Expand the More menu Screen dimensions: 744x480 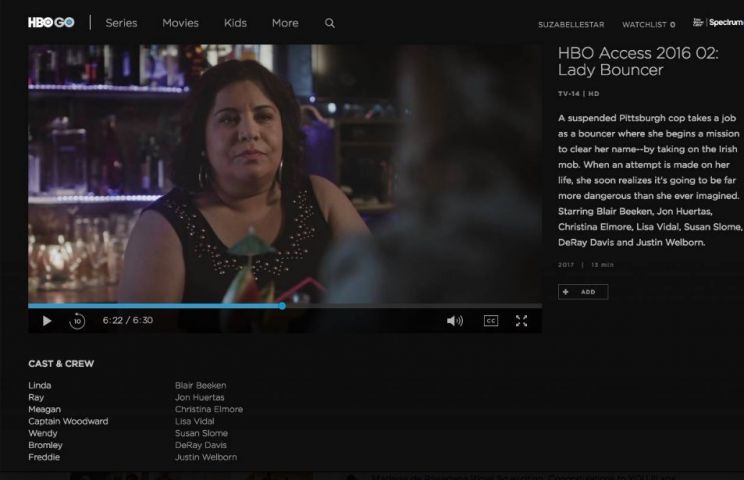coord(285,23)
